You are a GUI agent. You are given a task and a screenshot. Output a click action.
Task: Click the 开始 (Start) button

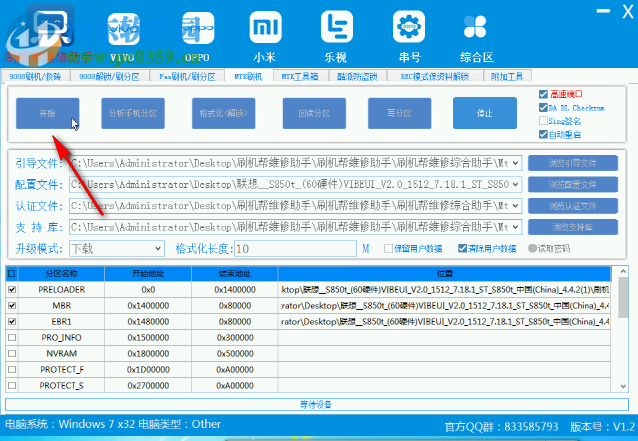48,113
